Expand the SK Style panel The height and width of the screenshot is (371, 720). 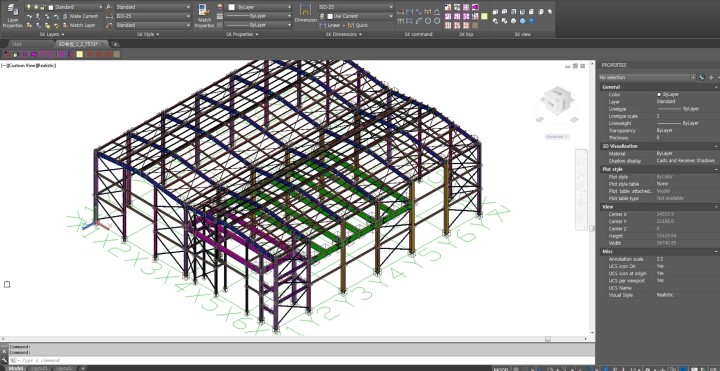tap(148, 34)
